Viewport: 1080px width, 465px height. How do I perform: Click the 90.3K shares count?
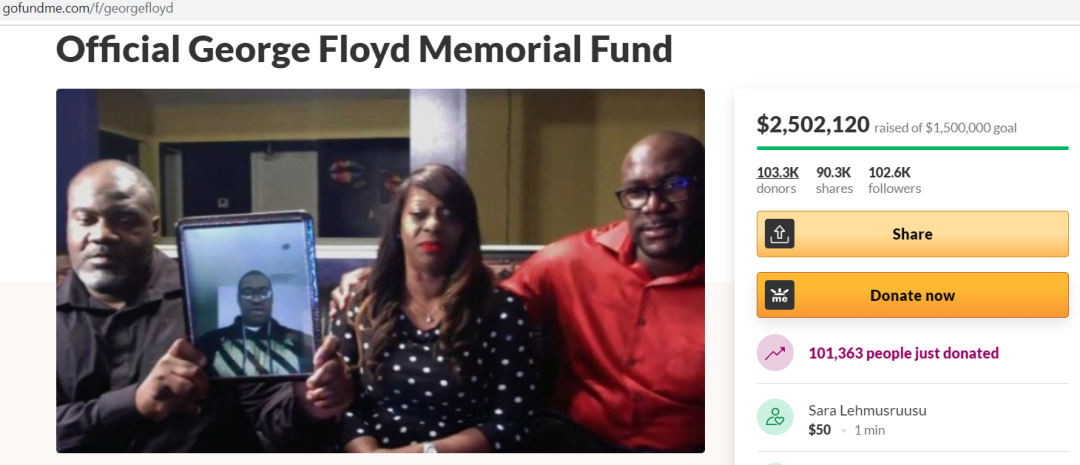[835, 180]
